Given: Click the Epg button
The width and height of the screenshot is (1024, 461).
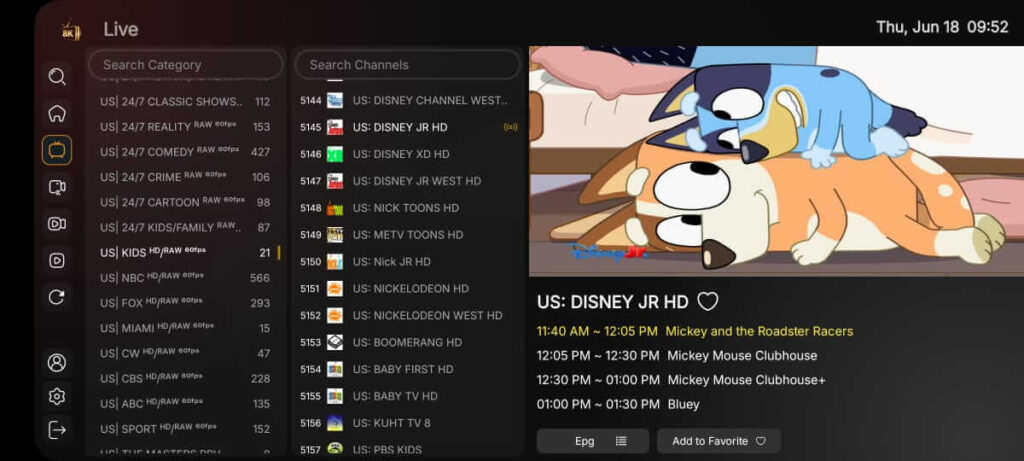Looking at the screenshot, I should coord(592,441).
